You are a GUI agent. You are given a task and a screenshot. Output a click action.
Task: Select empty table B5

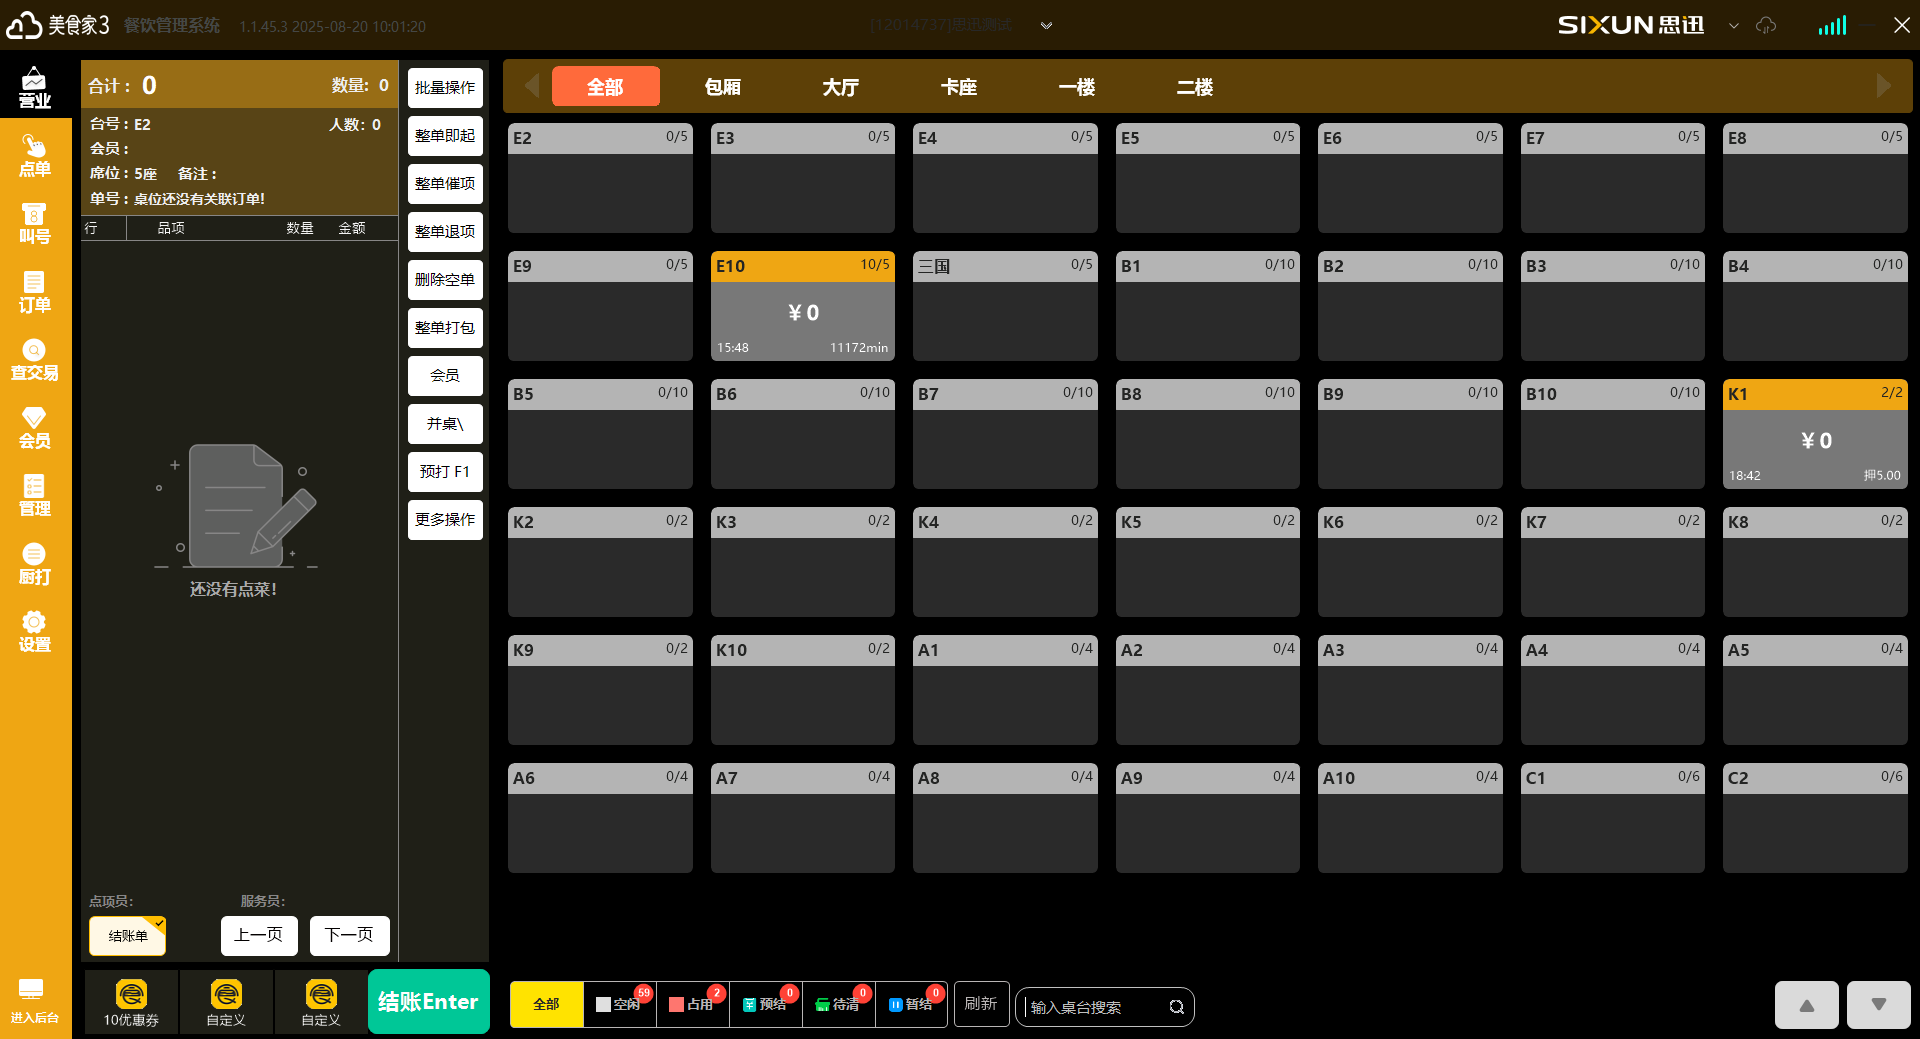(x=600, y=434)
